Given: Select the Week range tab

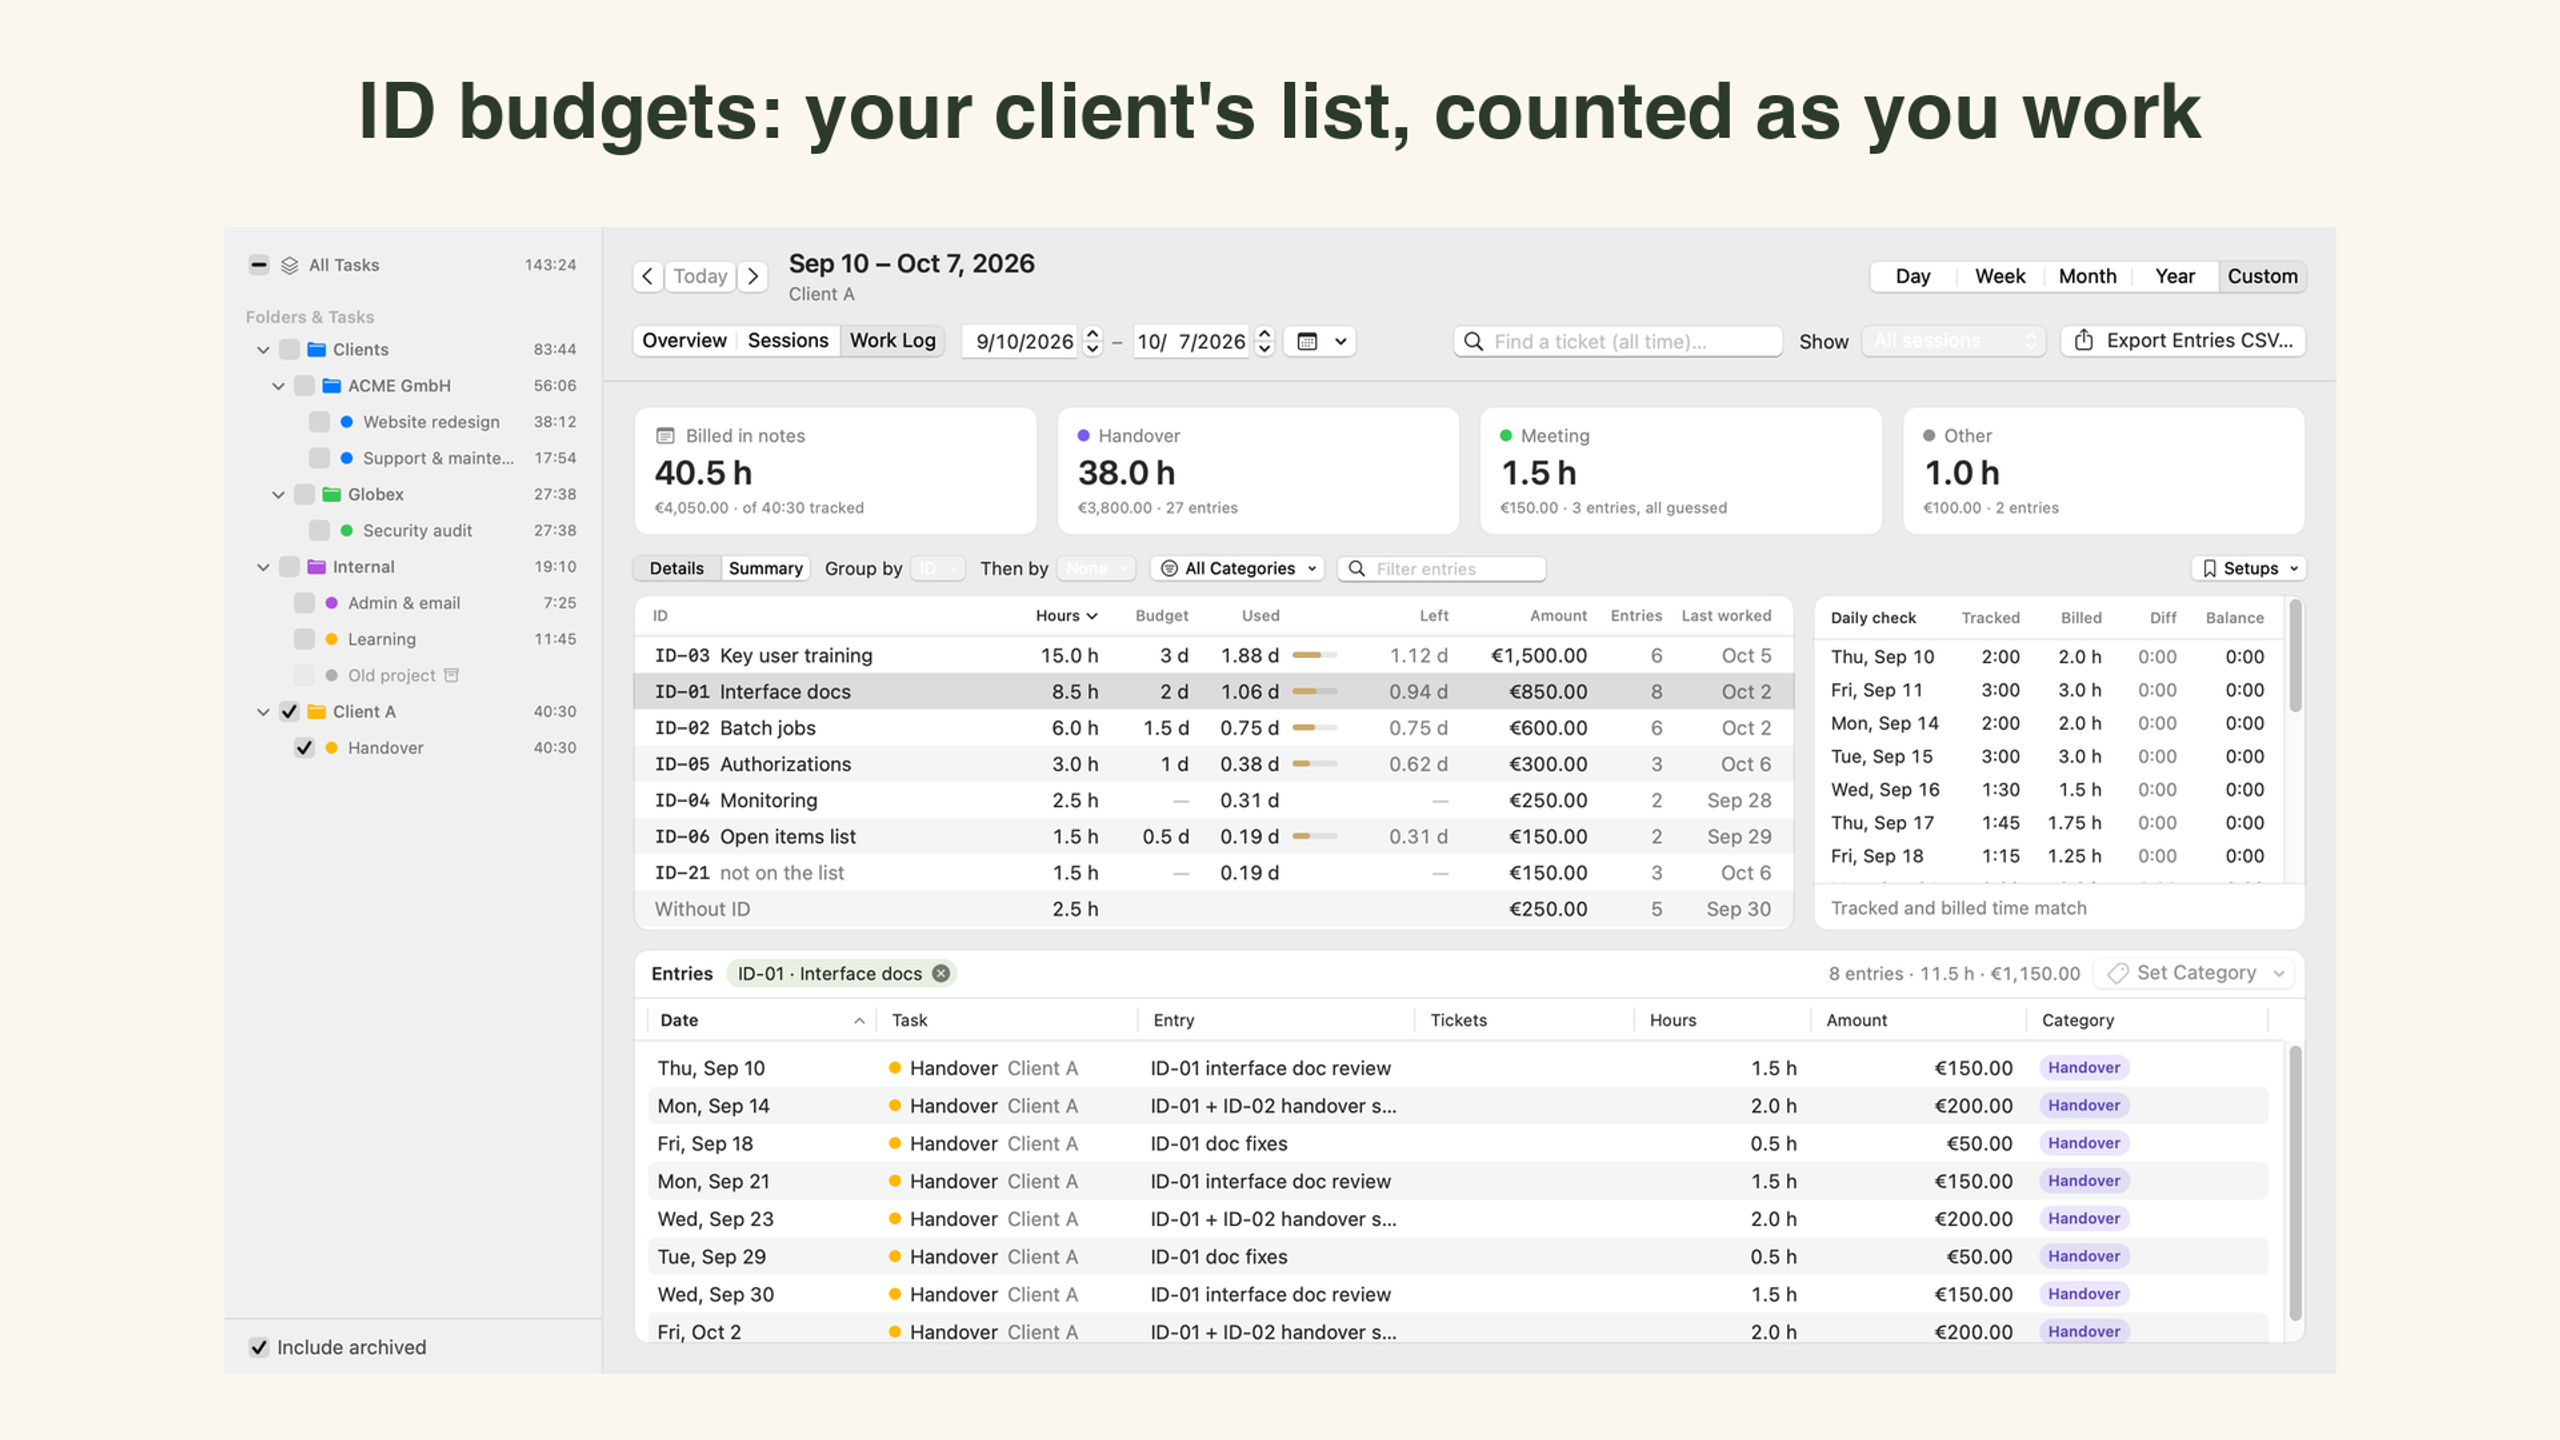Looking at the screenshot, I should (x=2000, y=276).
